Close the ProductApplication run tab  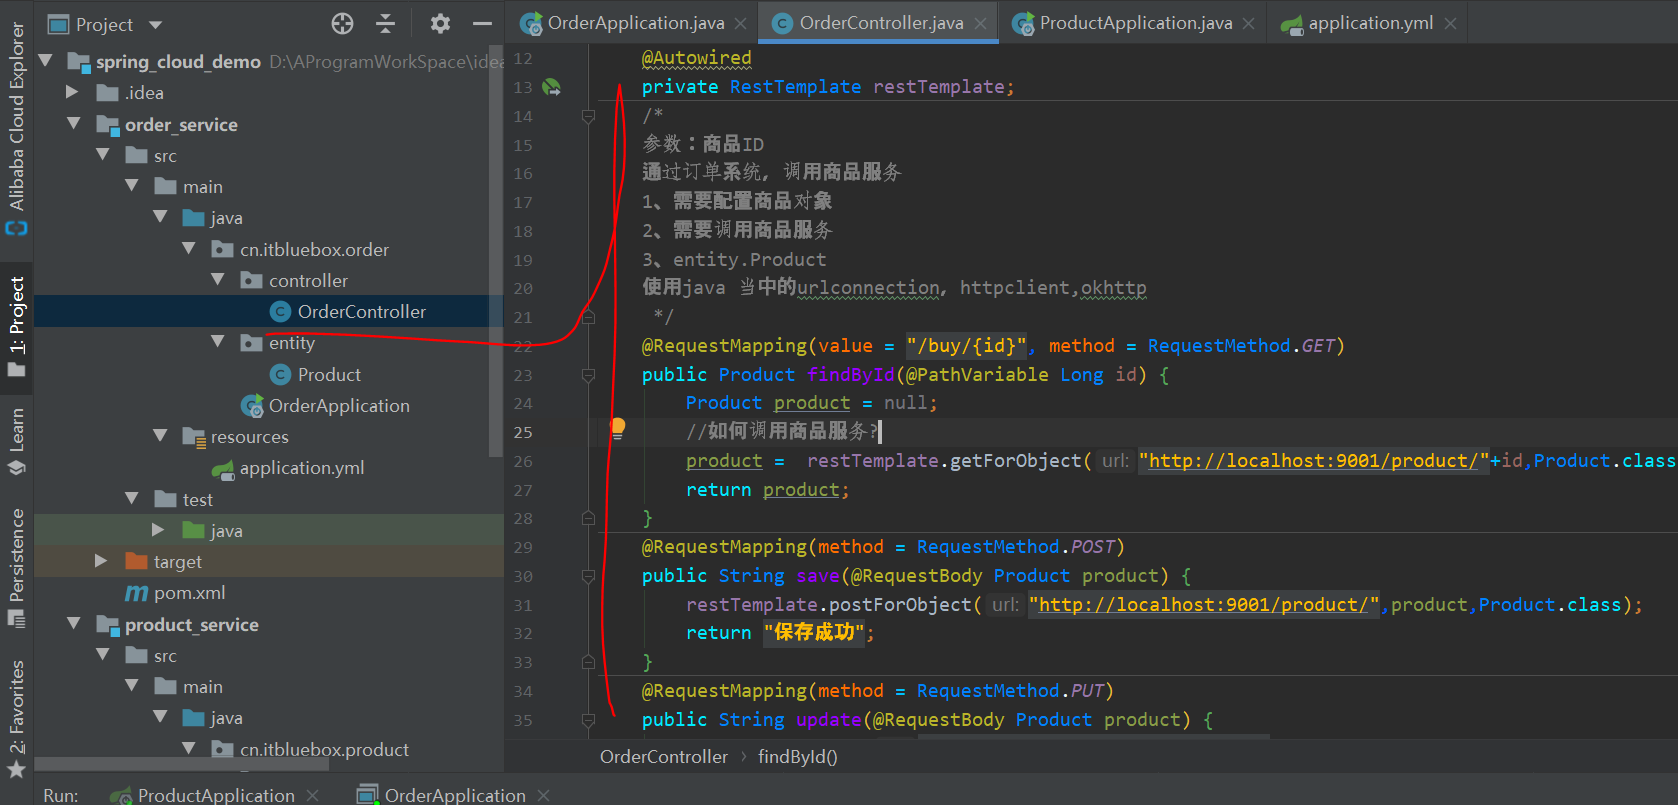pyautogui.click(x=313, y=795)
